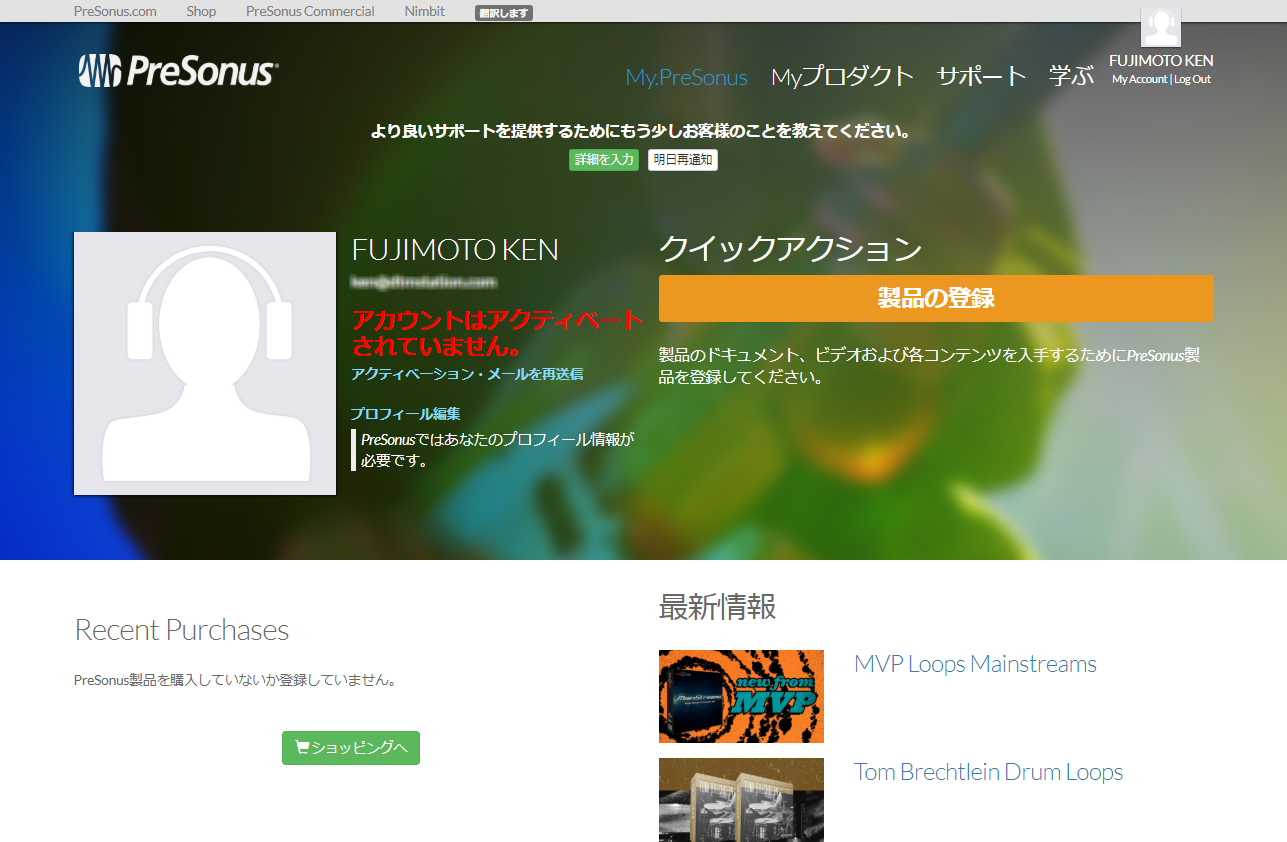Click the green 詳細を入力 button
Screen dimensions: 1287x842
pos(604,160)
